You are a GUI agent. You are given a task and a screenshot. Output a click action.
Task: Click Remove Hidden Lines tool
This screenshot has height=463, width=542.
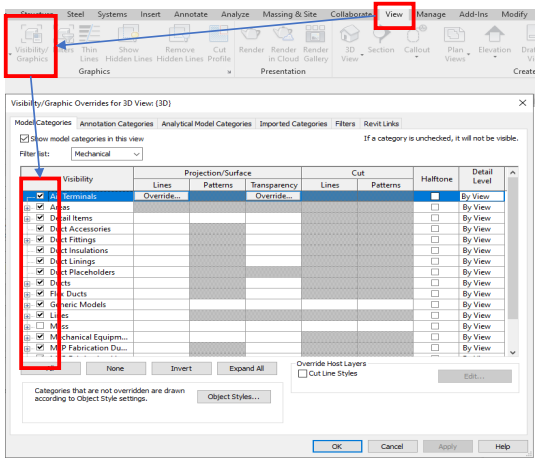click(180, 44)
